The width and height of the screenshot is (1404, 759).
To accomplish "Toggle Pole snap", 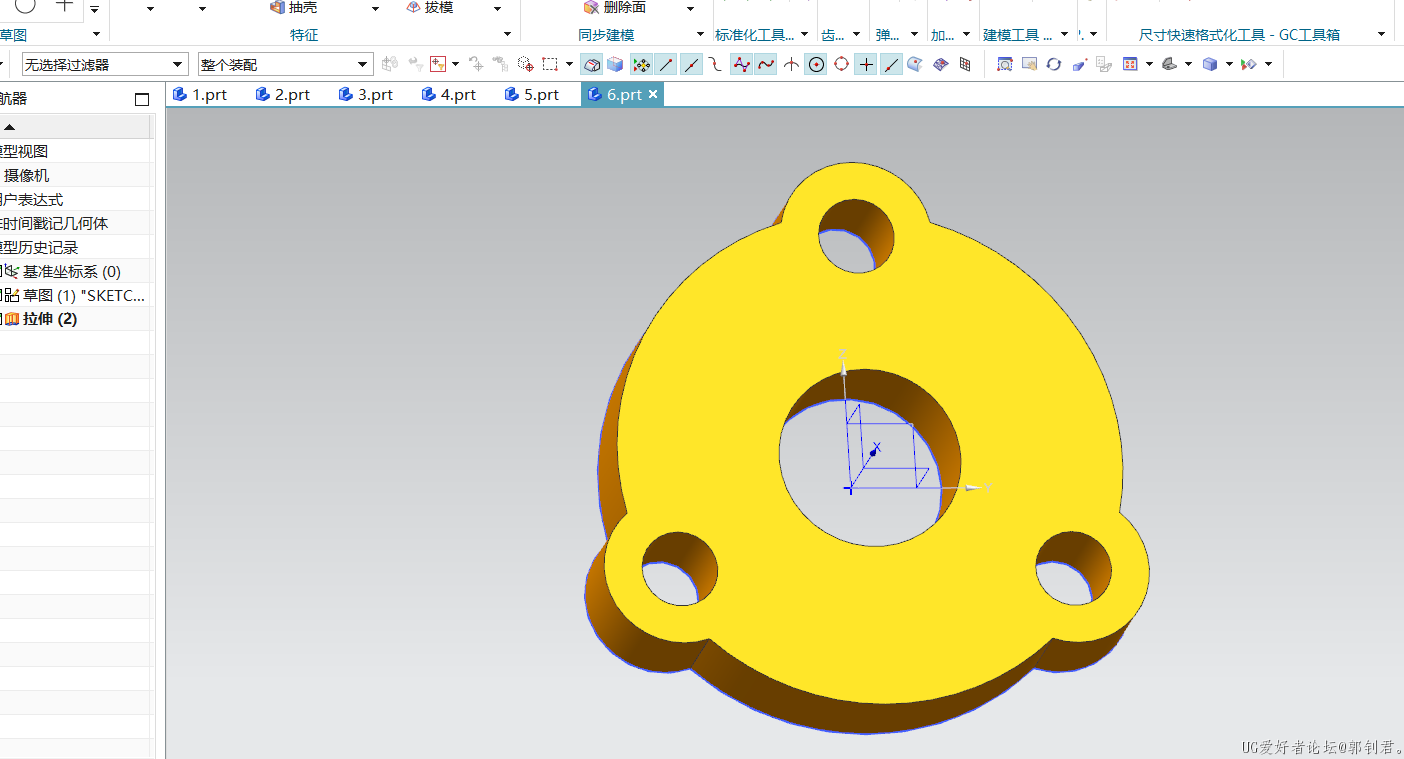I will pos(741,64).
